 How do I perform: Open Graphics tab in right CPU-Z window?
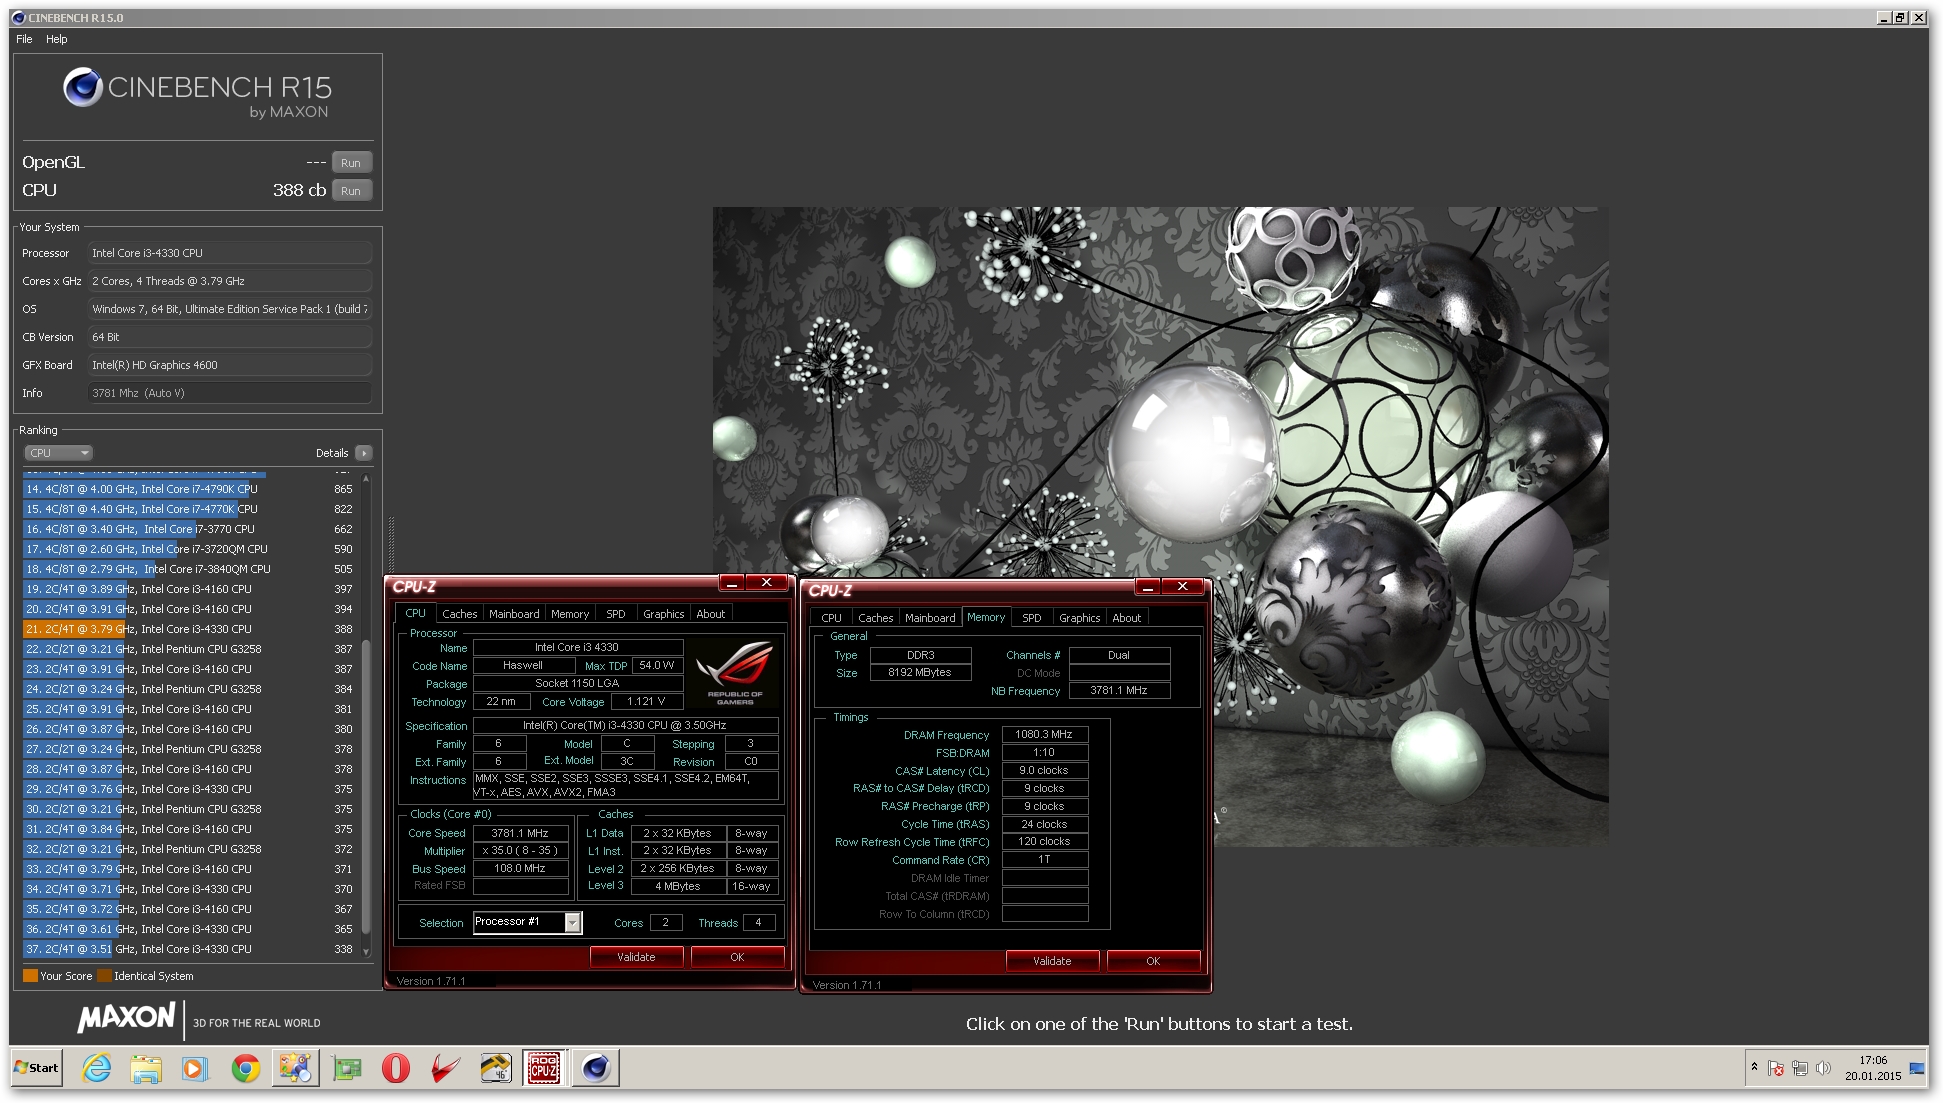tap(1080, 618)
